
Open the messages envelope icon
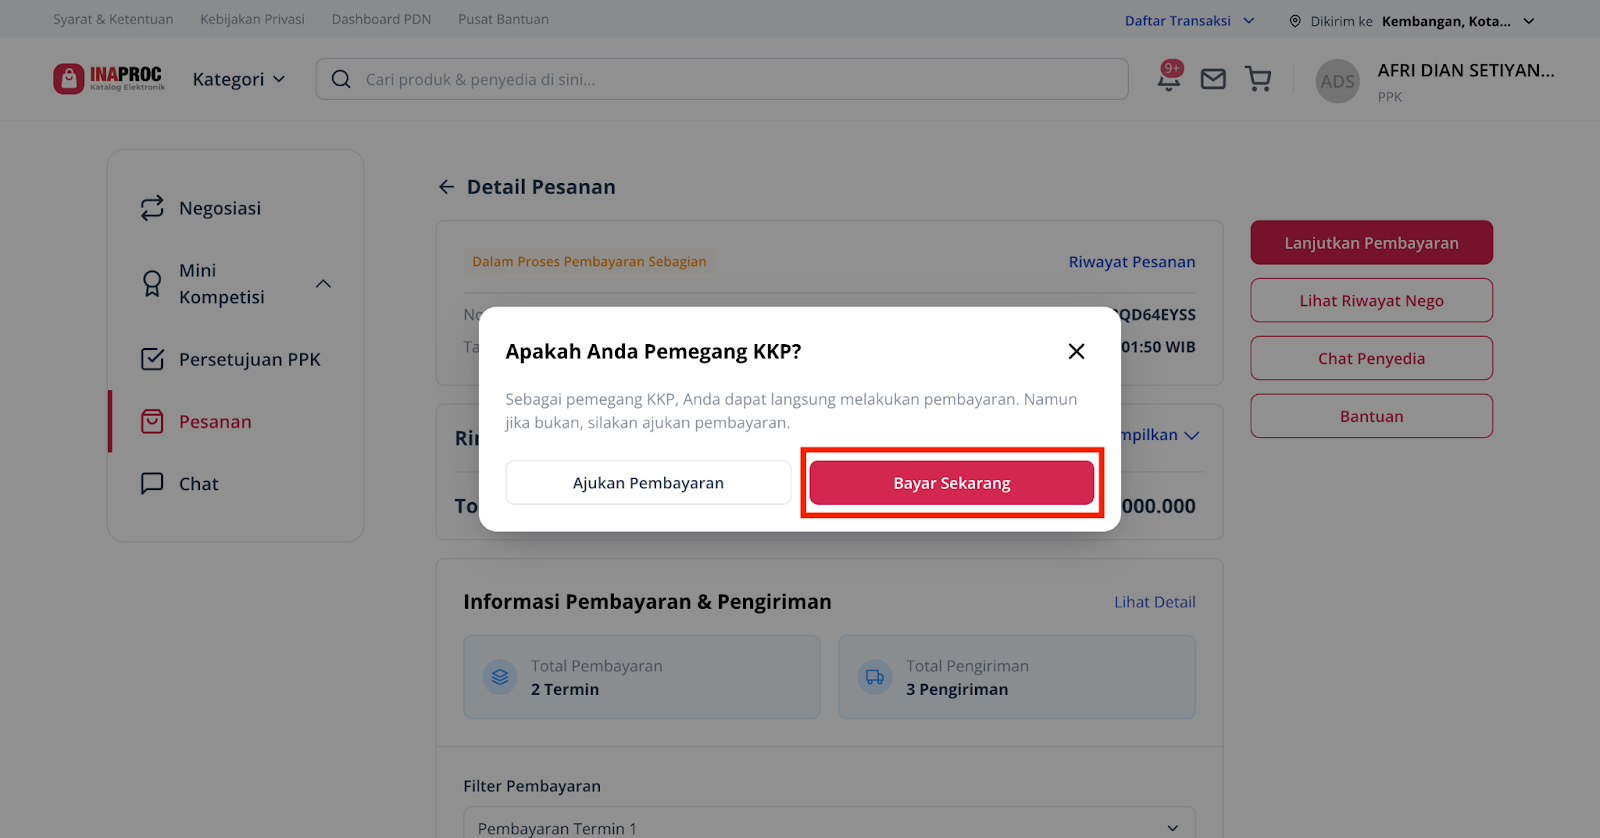click(x=1213, y=79)
